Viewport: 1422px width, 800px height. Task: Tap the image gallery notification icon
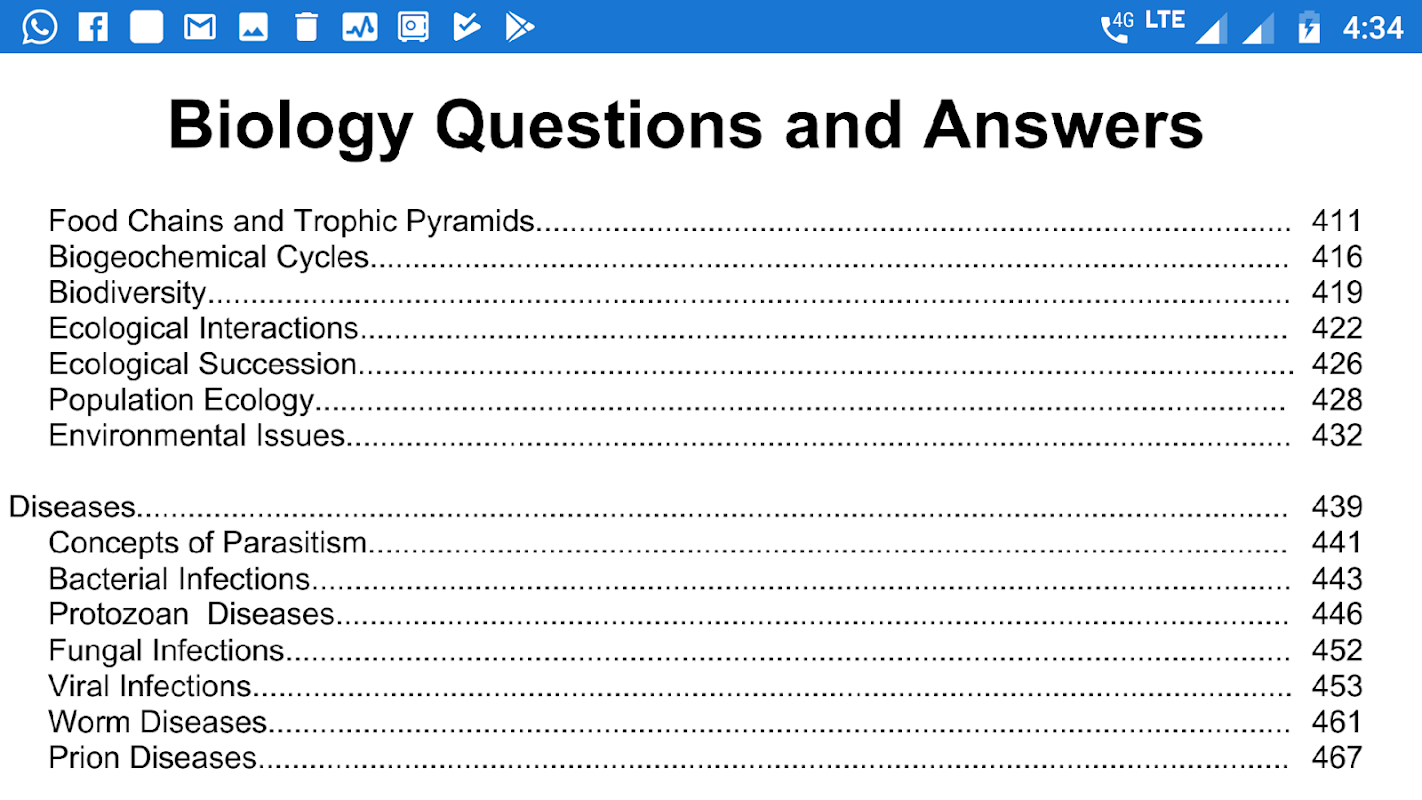tap(253, 27)
